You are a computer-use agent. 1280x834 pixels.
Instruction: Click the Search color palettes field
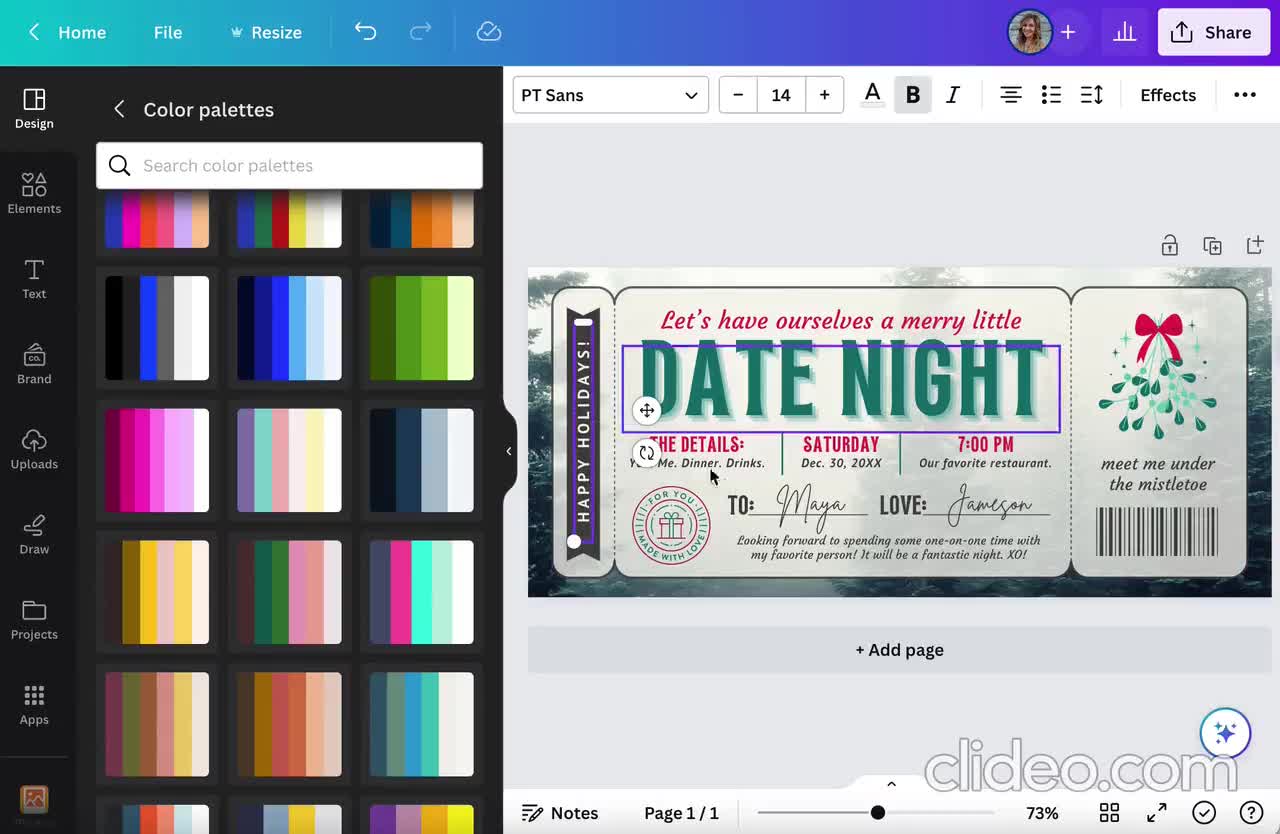(289, 165)
